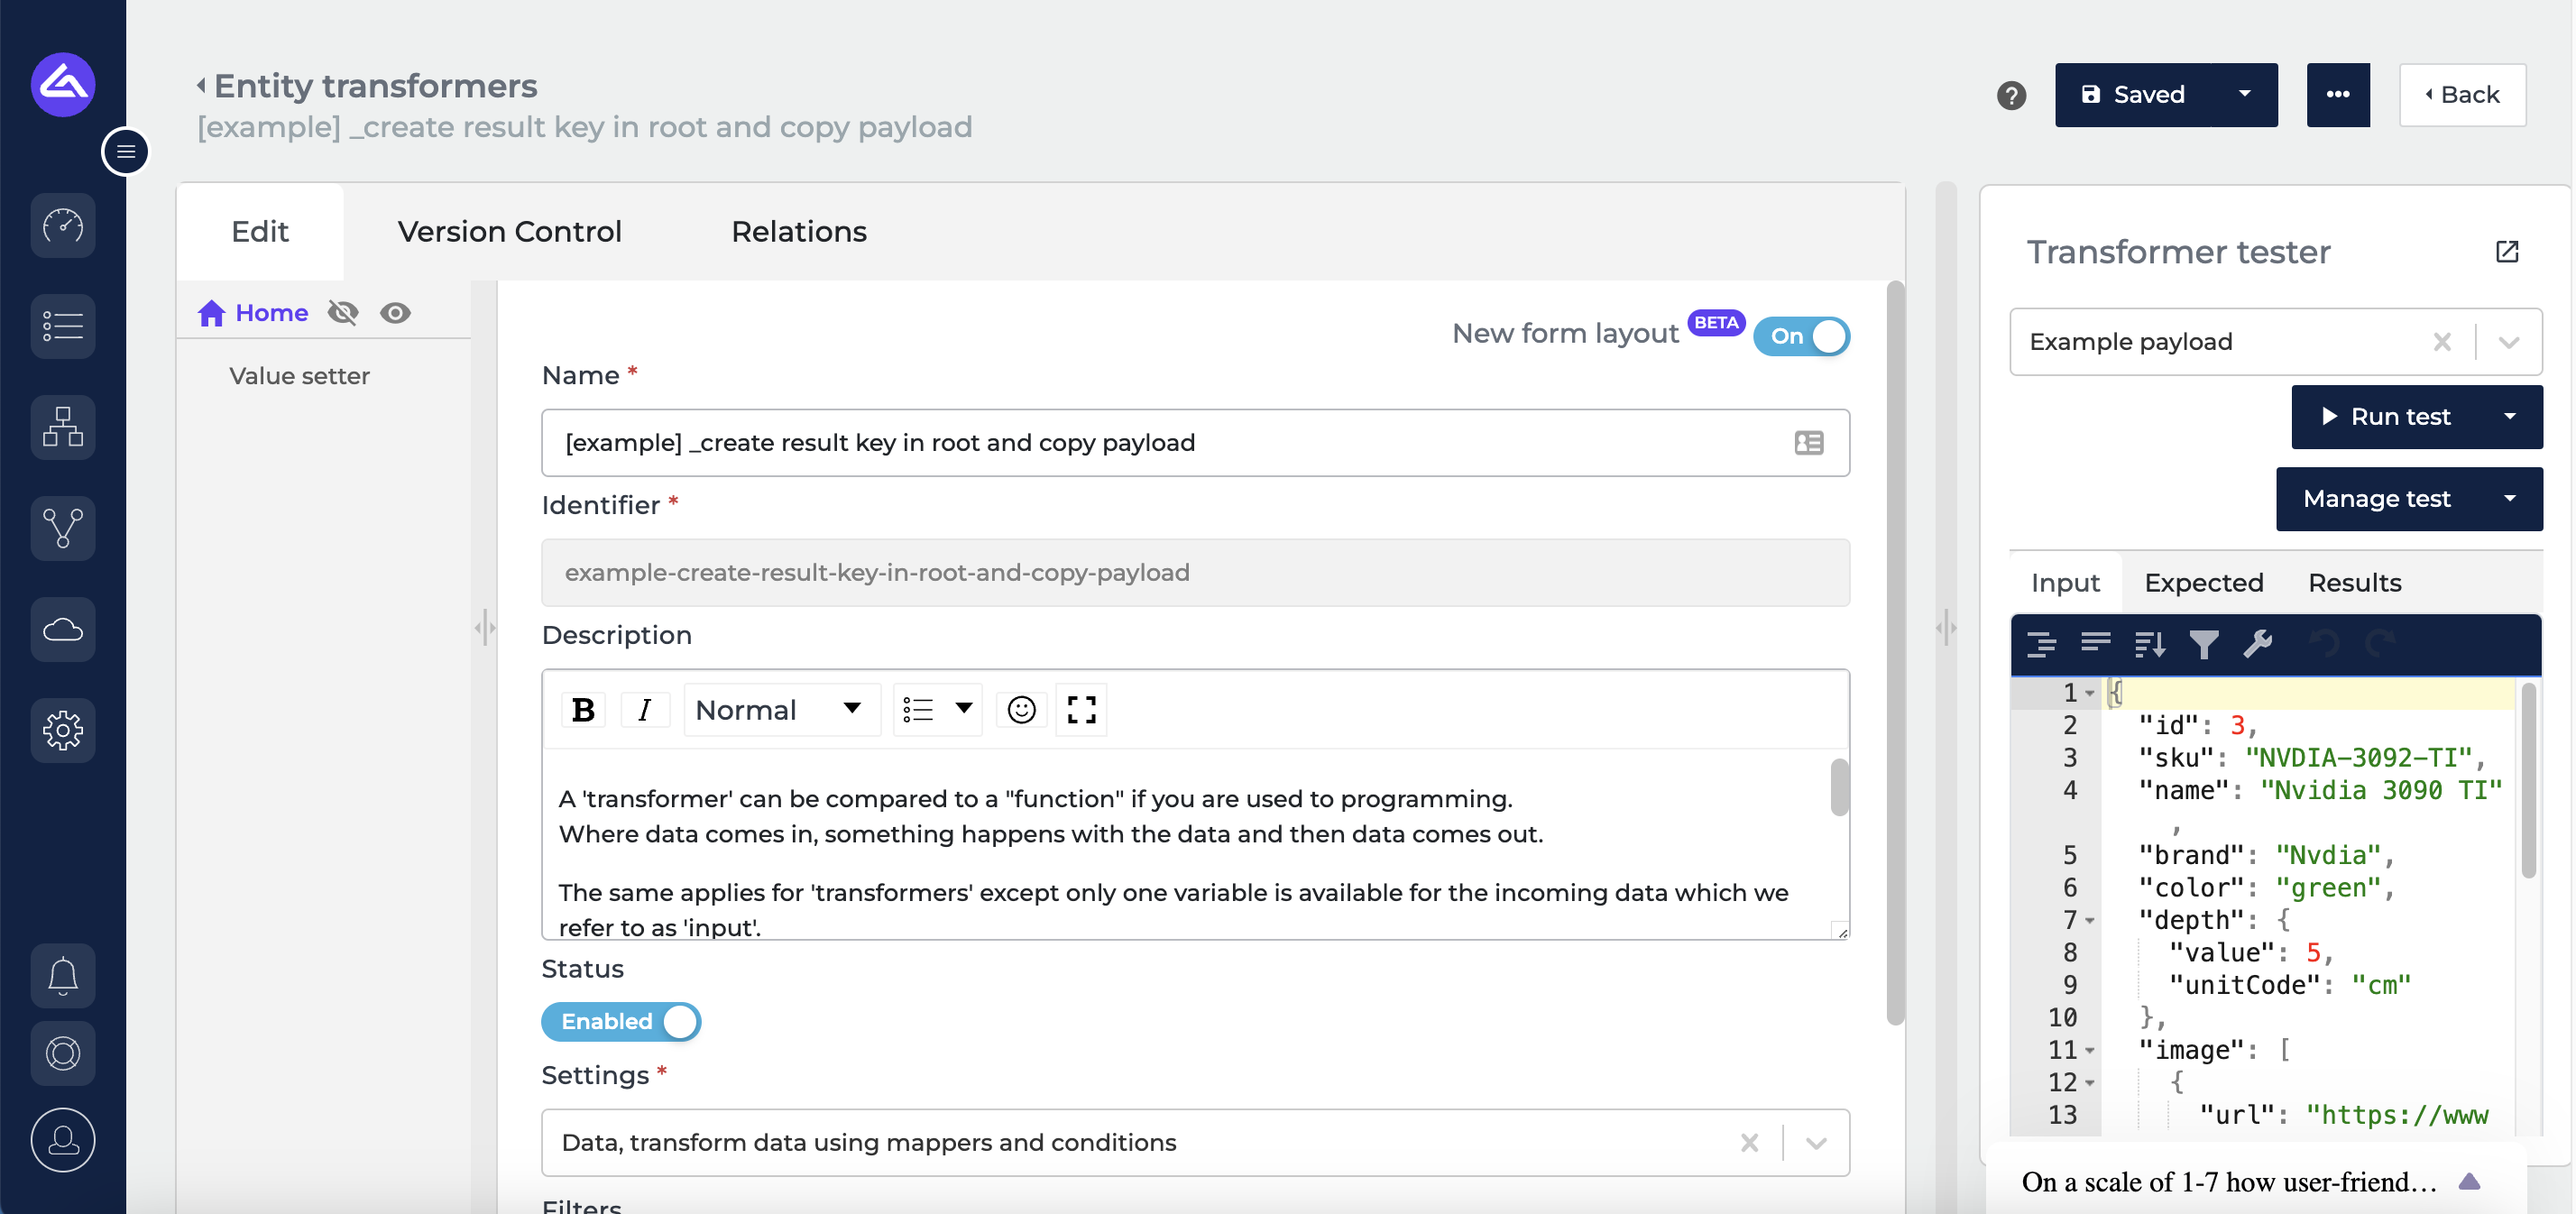Switch to the Version Control tab
Viewport: 2576px width, 1214px height.
509,231
